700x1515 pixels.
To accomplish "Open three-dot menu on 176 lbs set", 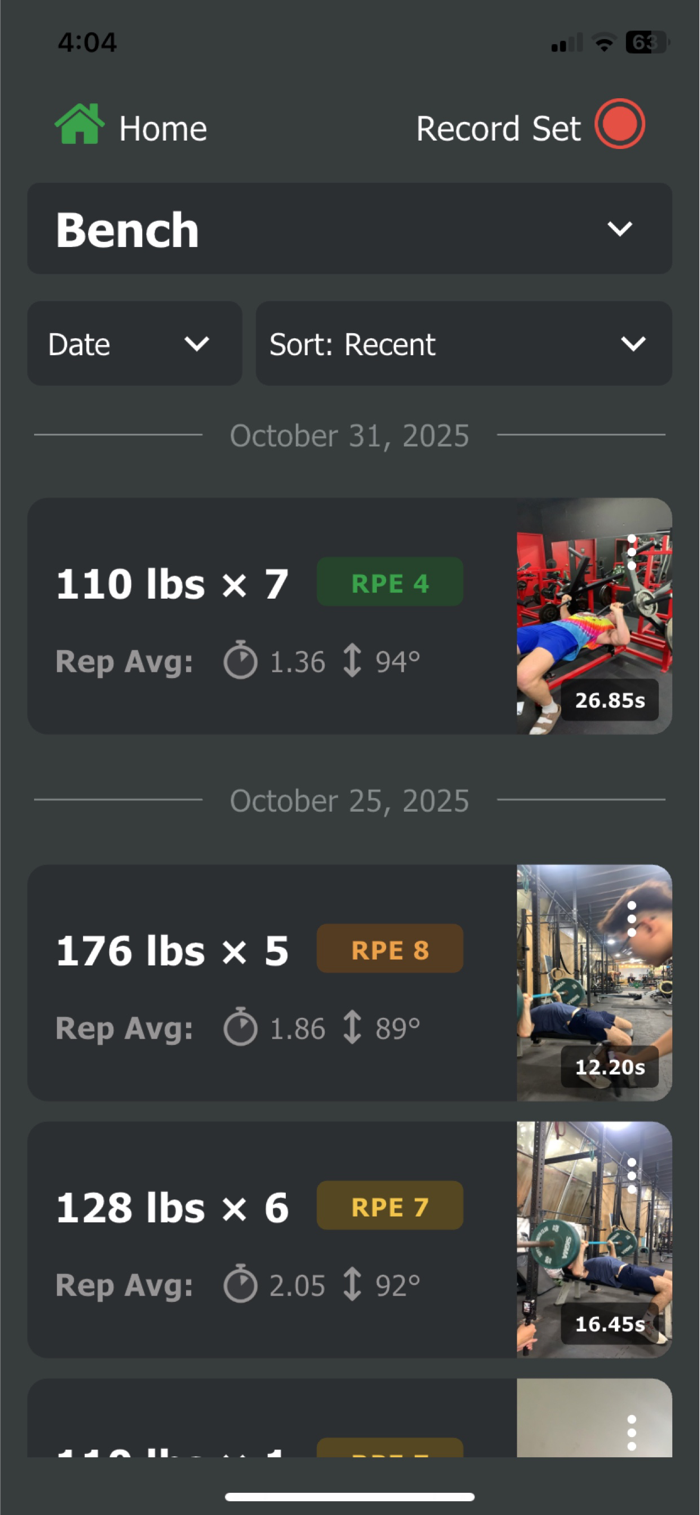I will (632, 918).
